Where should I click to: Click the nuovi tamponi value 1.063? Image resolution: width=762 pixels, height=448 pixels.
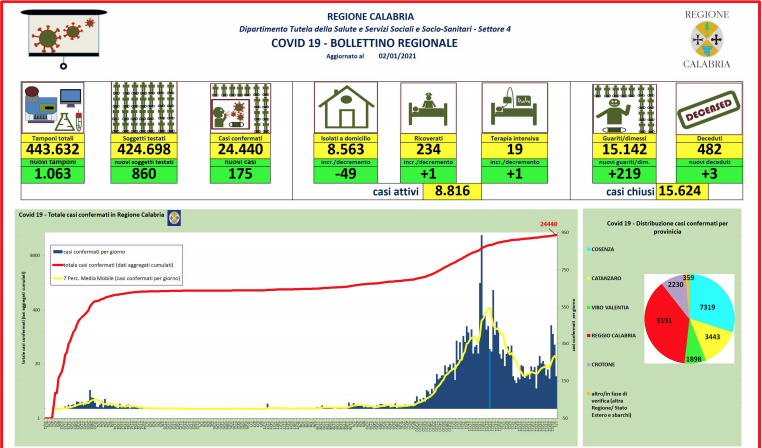(52, 172)
